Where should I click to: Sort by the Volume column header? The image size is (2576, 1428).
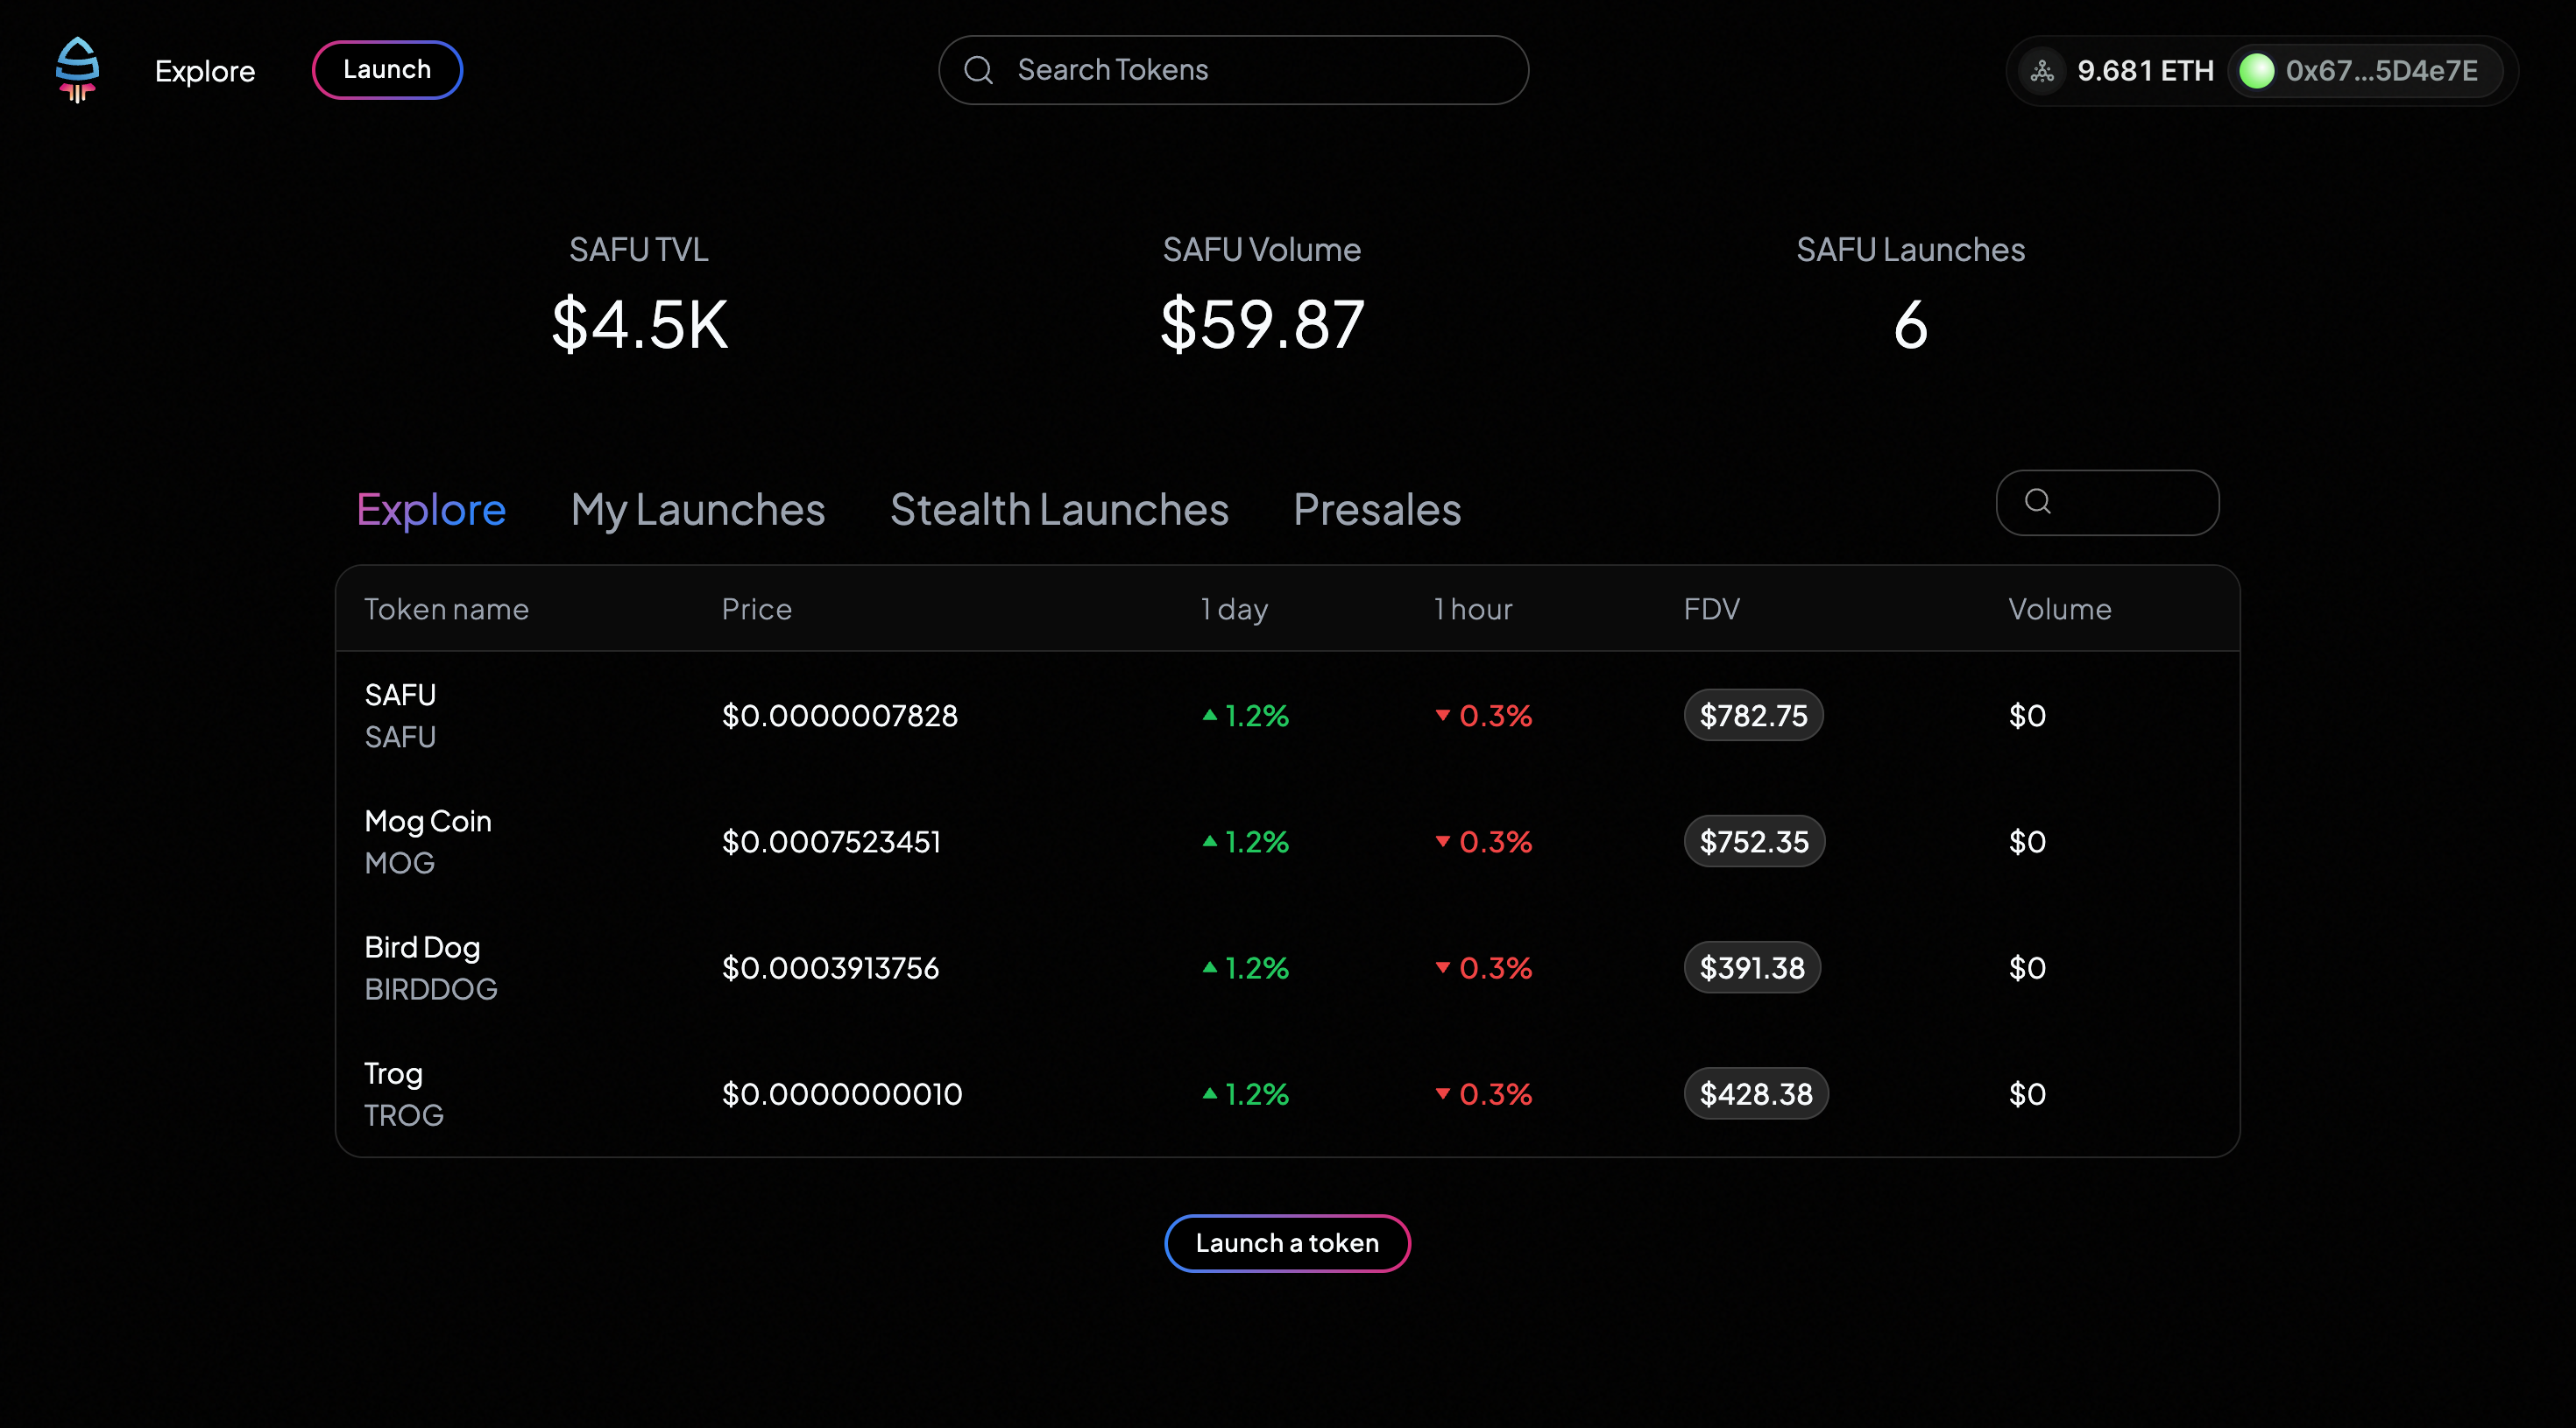[x=2059, y=609]
